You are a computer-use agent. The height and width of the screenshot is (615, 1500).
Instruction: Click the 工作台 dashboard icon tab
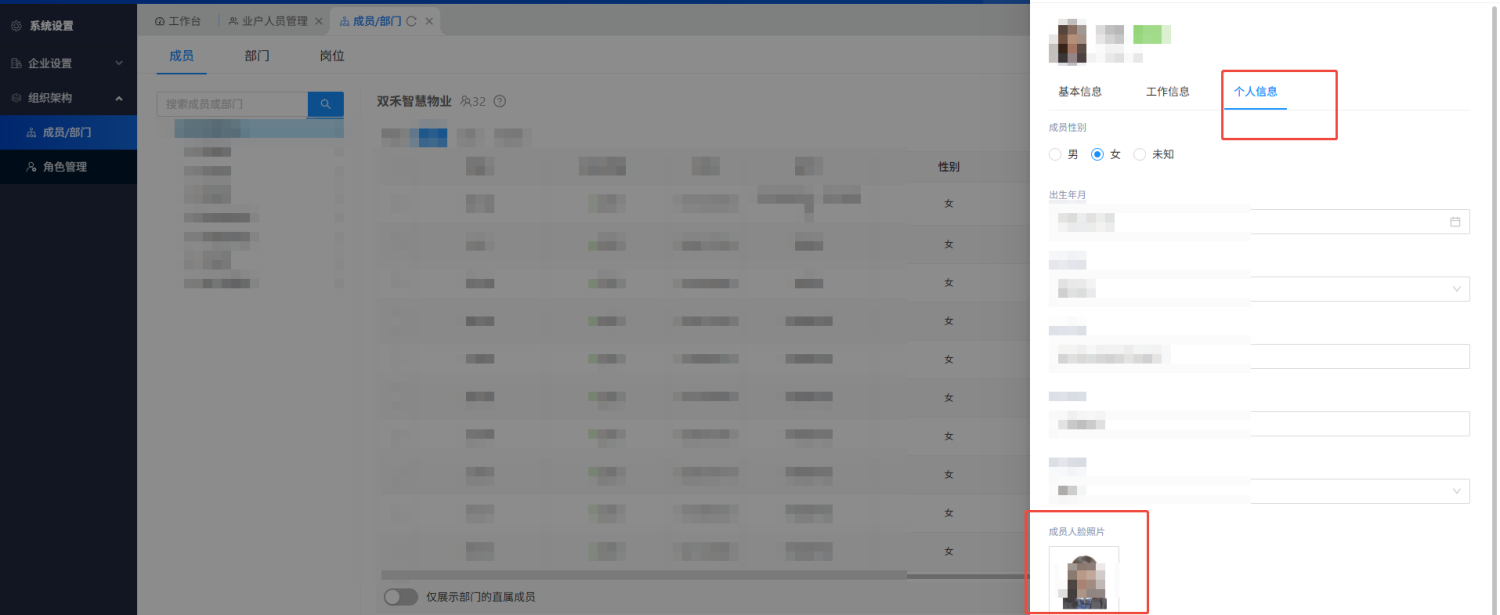[160, 21]
